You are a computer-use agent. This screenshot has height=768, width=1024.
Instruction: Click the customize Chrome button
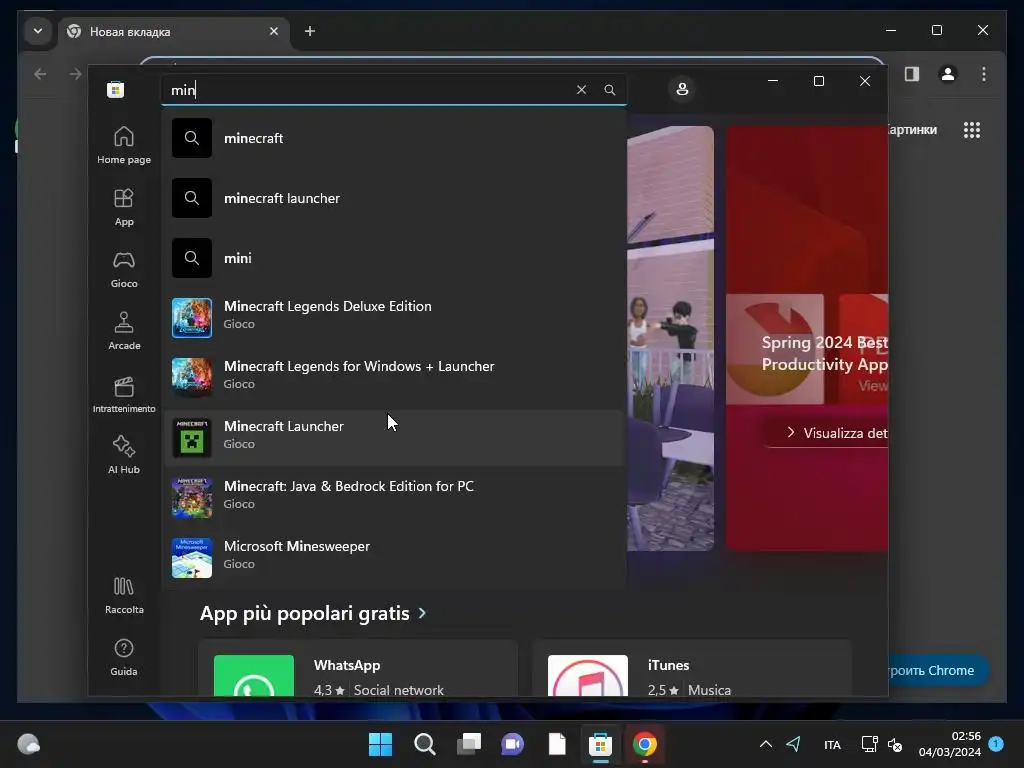[x=938, y=670]
